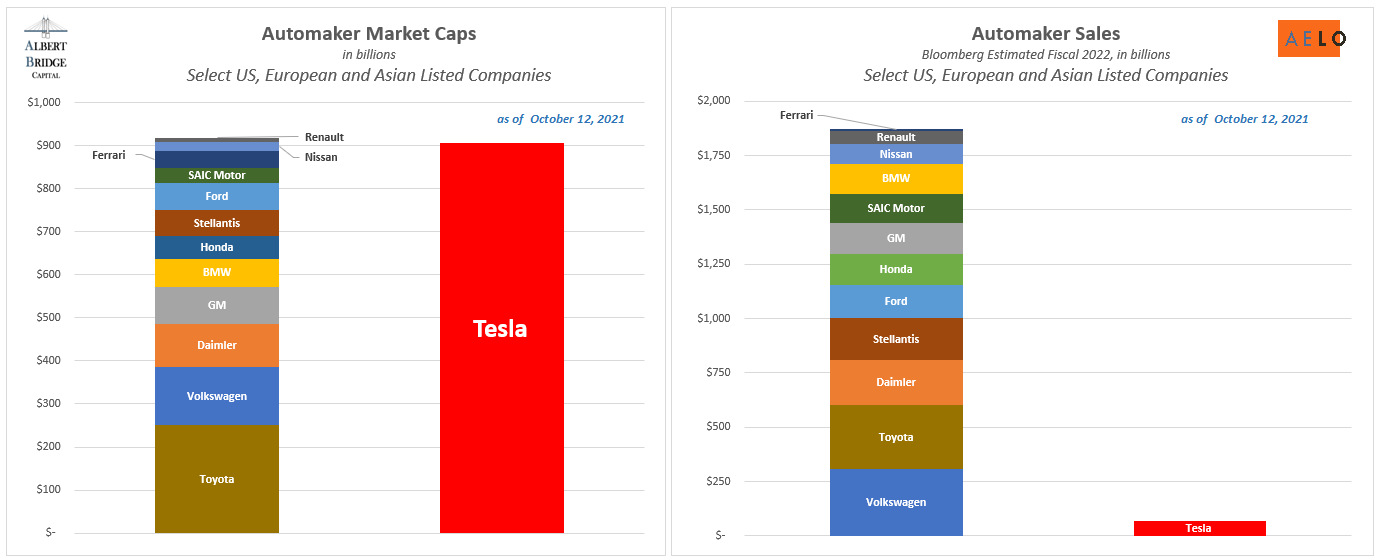Image resolution: width=1379 pixels, height=560 pixels.
Task: Click the green Honda sales segment
Action: coord(895,269)
